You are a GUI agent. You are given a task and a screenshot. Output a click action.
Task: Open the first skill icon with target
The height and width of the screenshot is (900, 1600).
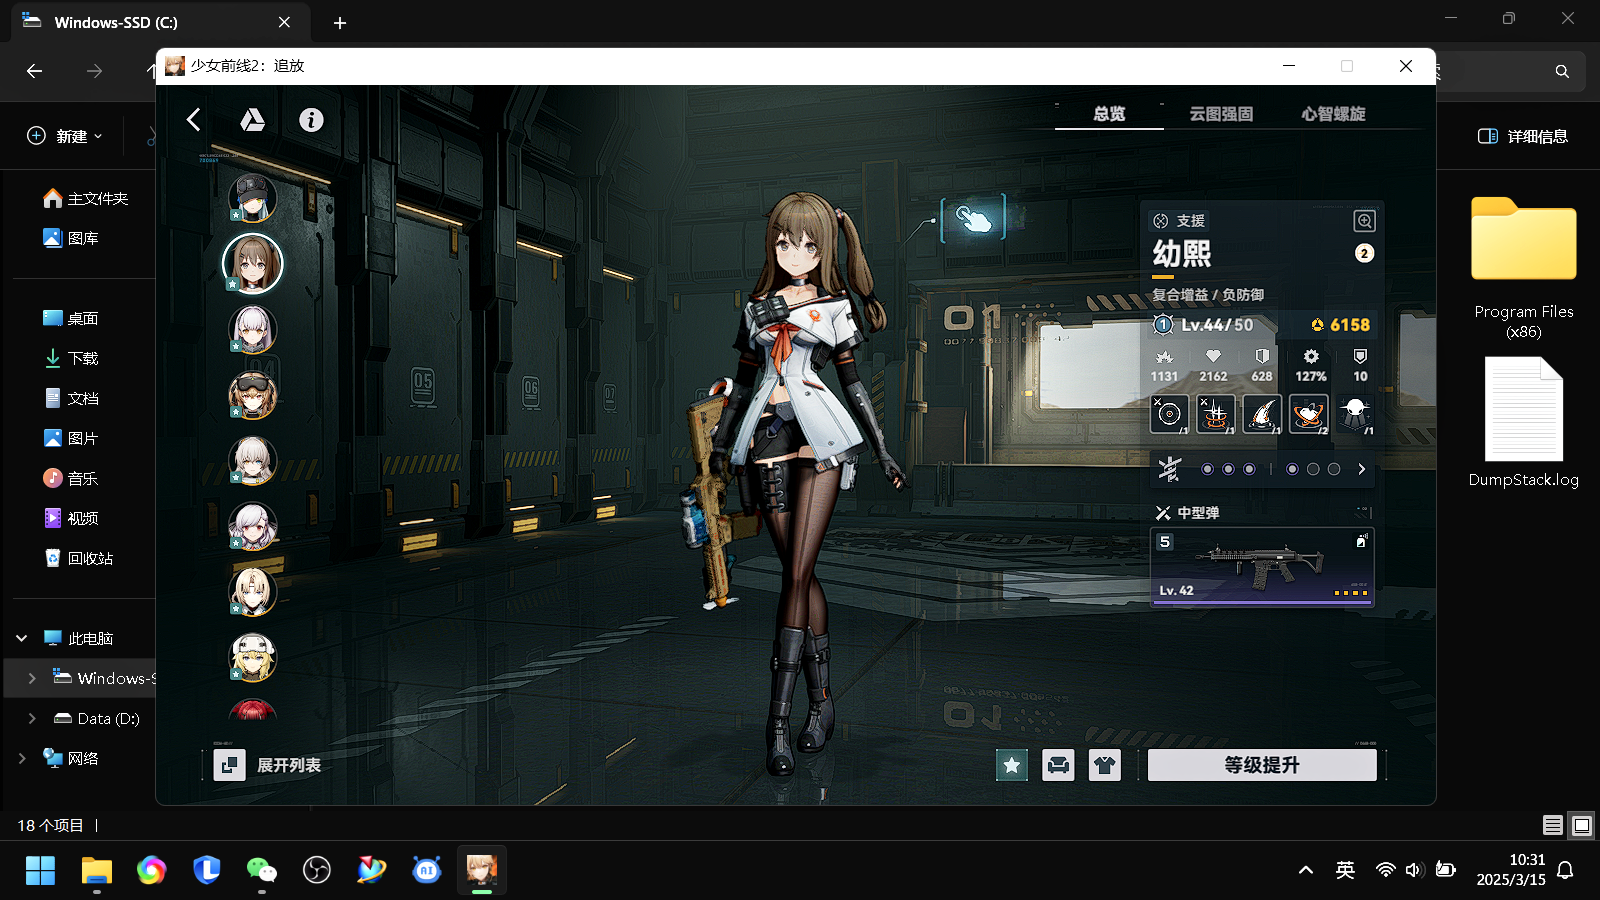pos(1169,414)
